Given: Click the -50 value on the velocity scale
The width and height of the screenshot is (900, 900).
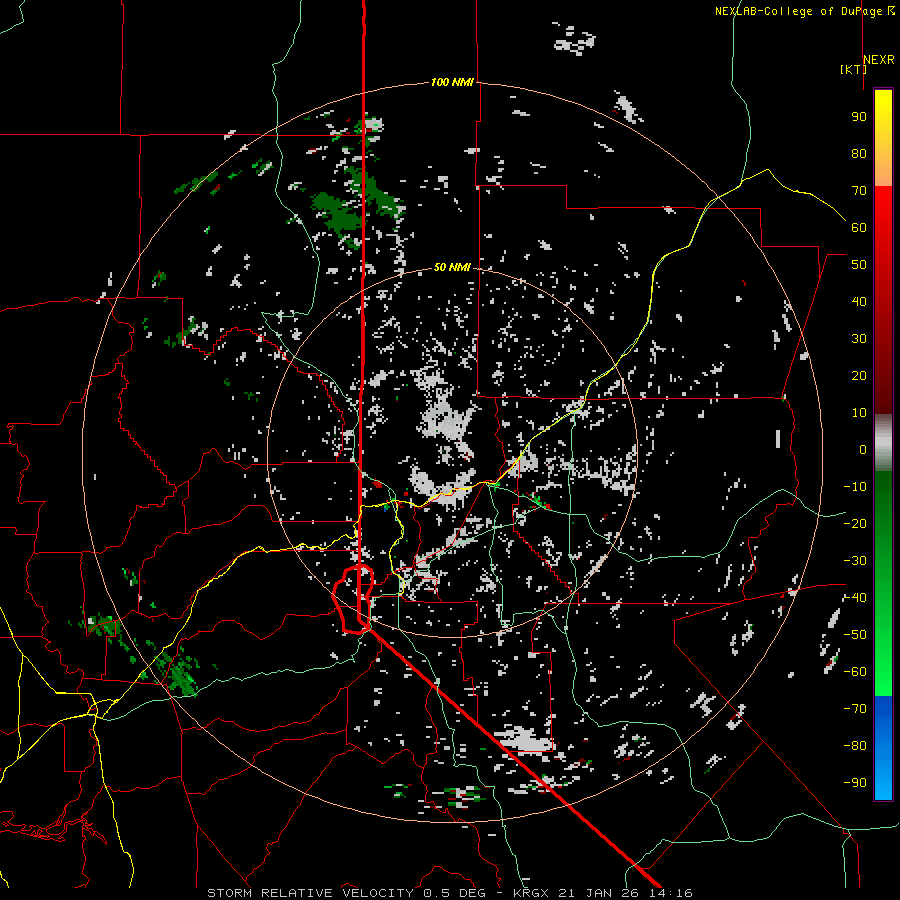Looking at the screenshot, I should [855, 635].
